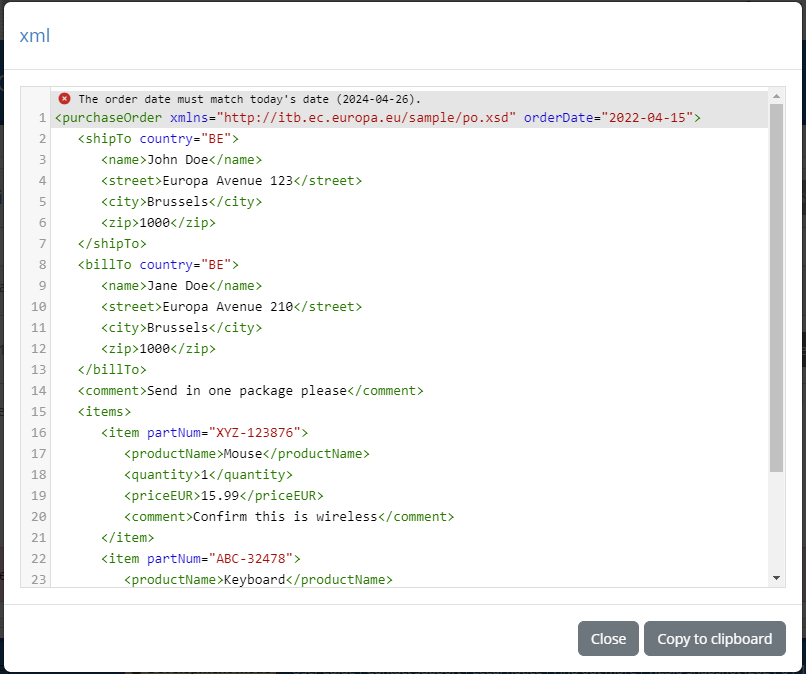Click the error message about order date

pos(249,99)
